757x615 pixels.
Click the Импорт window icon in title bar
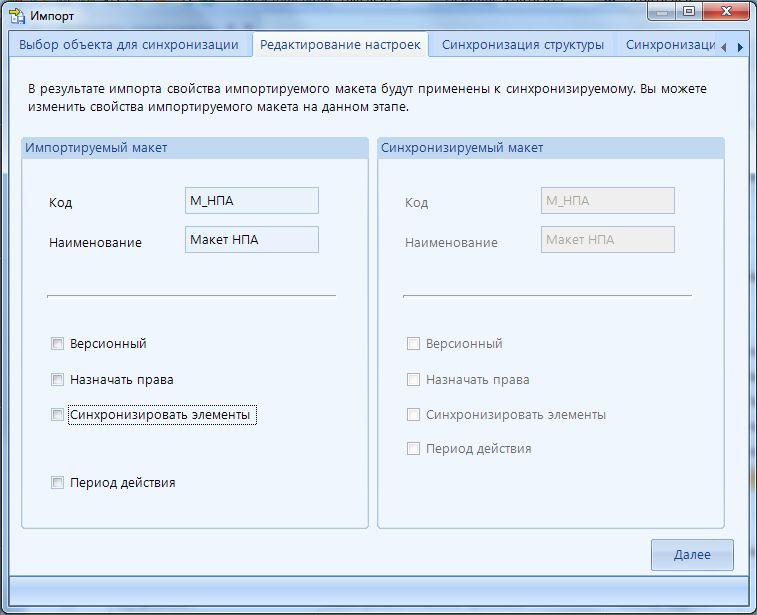17,15
